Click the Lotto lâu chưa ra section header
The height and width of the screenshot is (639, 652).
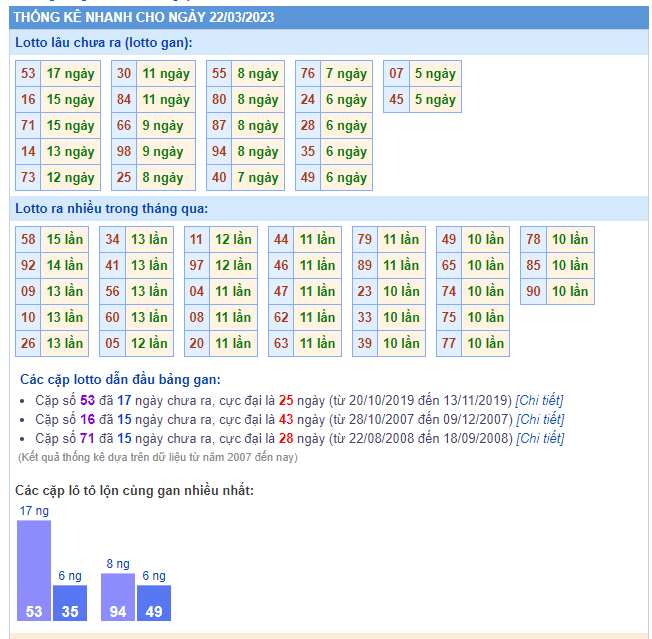(x=104, y=43)
